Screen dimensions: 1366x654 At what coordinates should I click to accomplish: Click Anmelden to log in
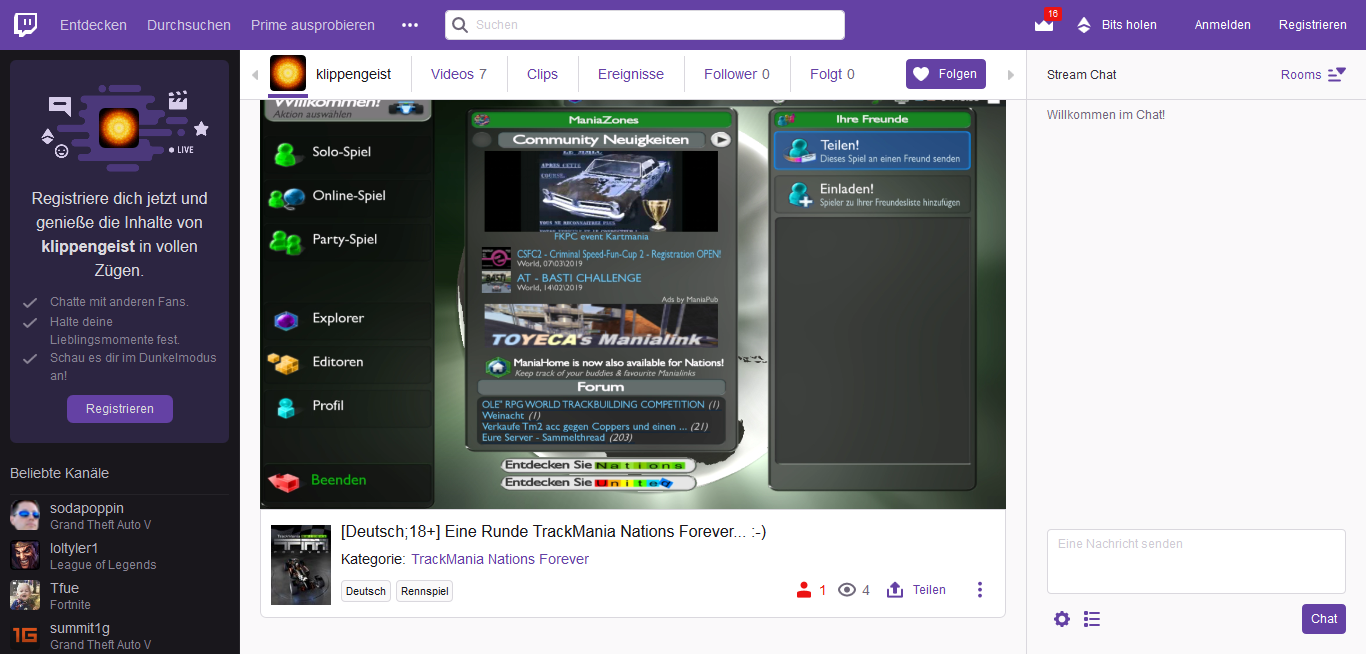(x=1222, y=25)
